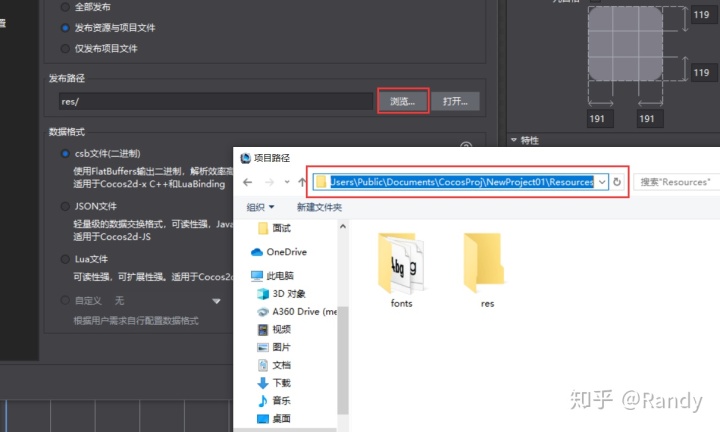The width and height of the screenshot is (720, 432).
Task: Open 桌面 in navigation pane
Action: pyautogui.click(x=274, y=418)
